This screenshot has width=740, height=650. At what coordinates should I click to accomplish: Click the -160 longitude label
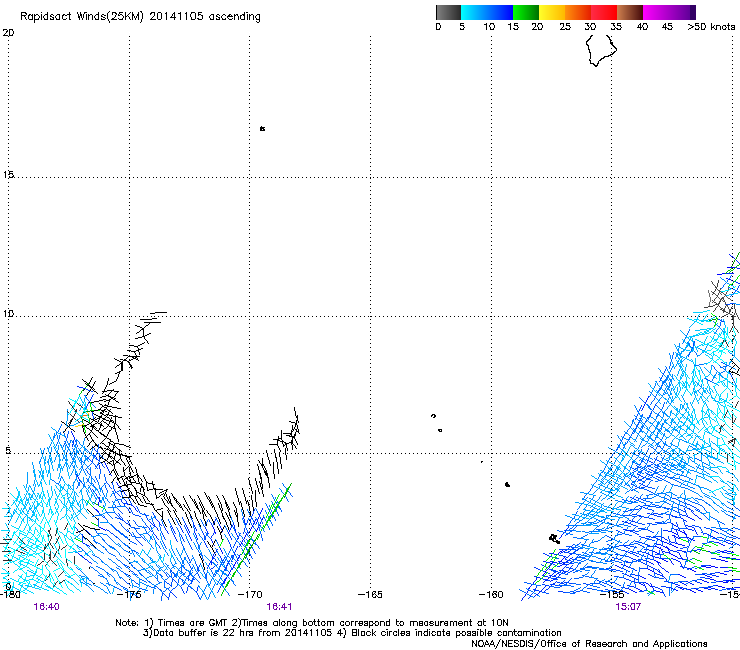coord(491,594)
